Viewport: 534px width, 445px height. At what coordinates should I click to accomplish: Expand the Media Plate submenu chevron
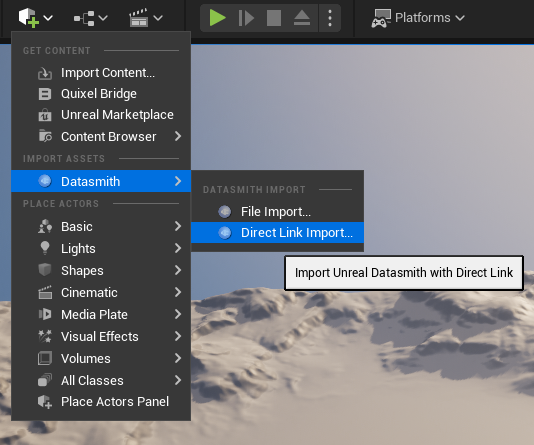[x=178, y=314]
